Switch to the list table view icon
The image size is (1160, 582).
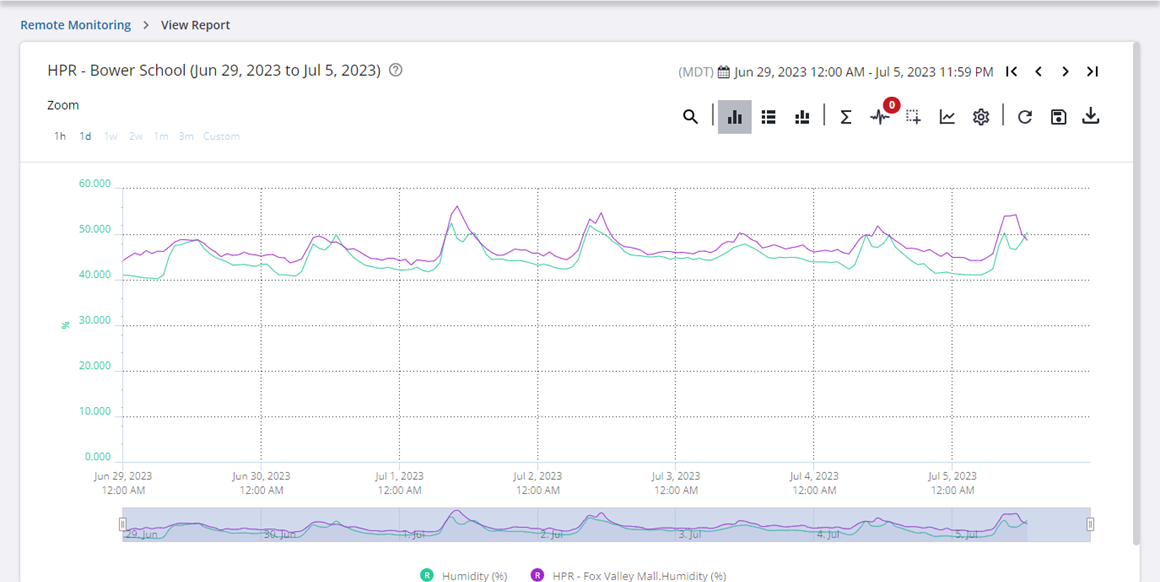768,117
